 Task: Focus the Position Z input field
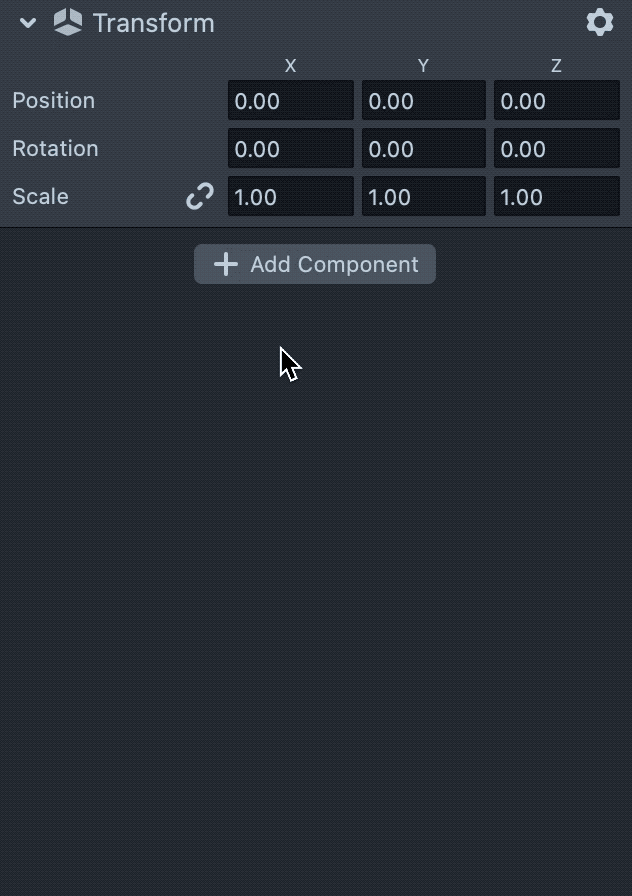556,101
